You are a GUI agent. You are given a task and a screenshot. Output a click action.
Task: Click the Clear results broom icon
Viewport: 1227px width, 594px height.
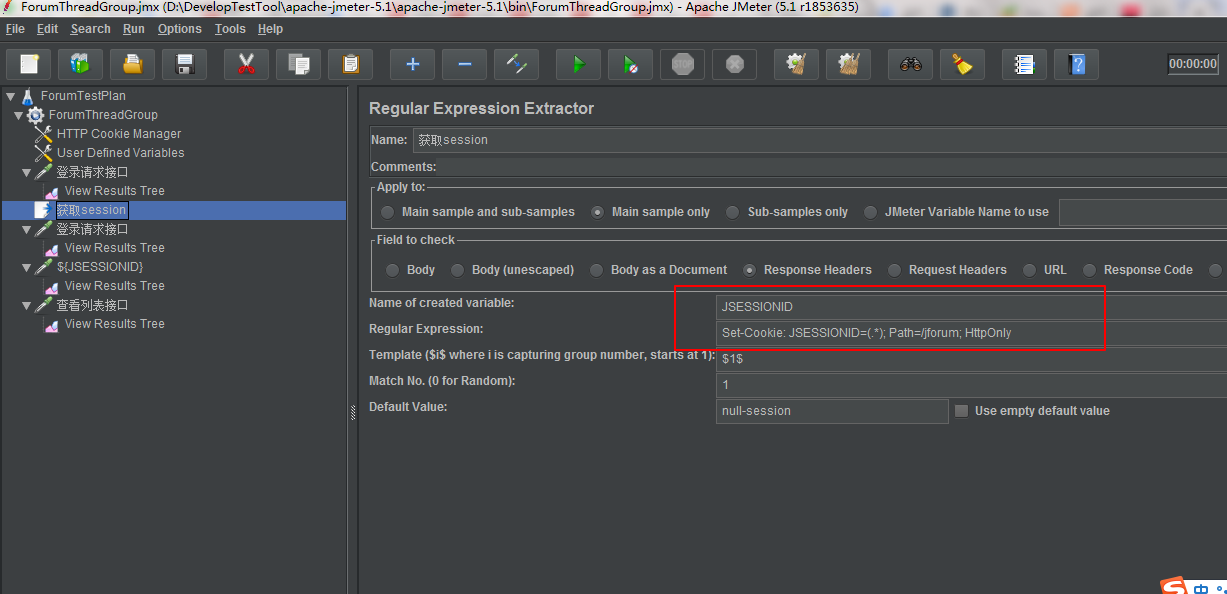pos(796,64)
